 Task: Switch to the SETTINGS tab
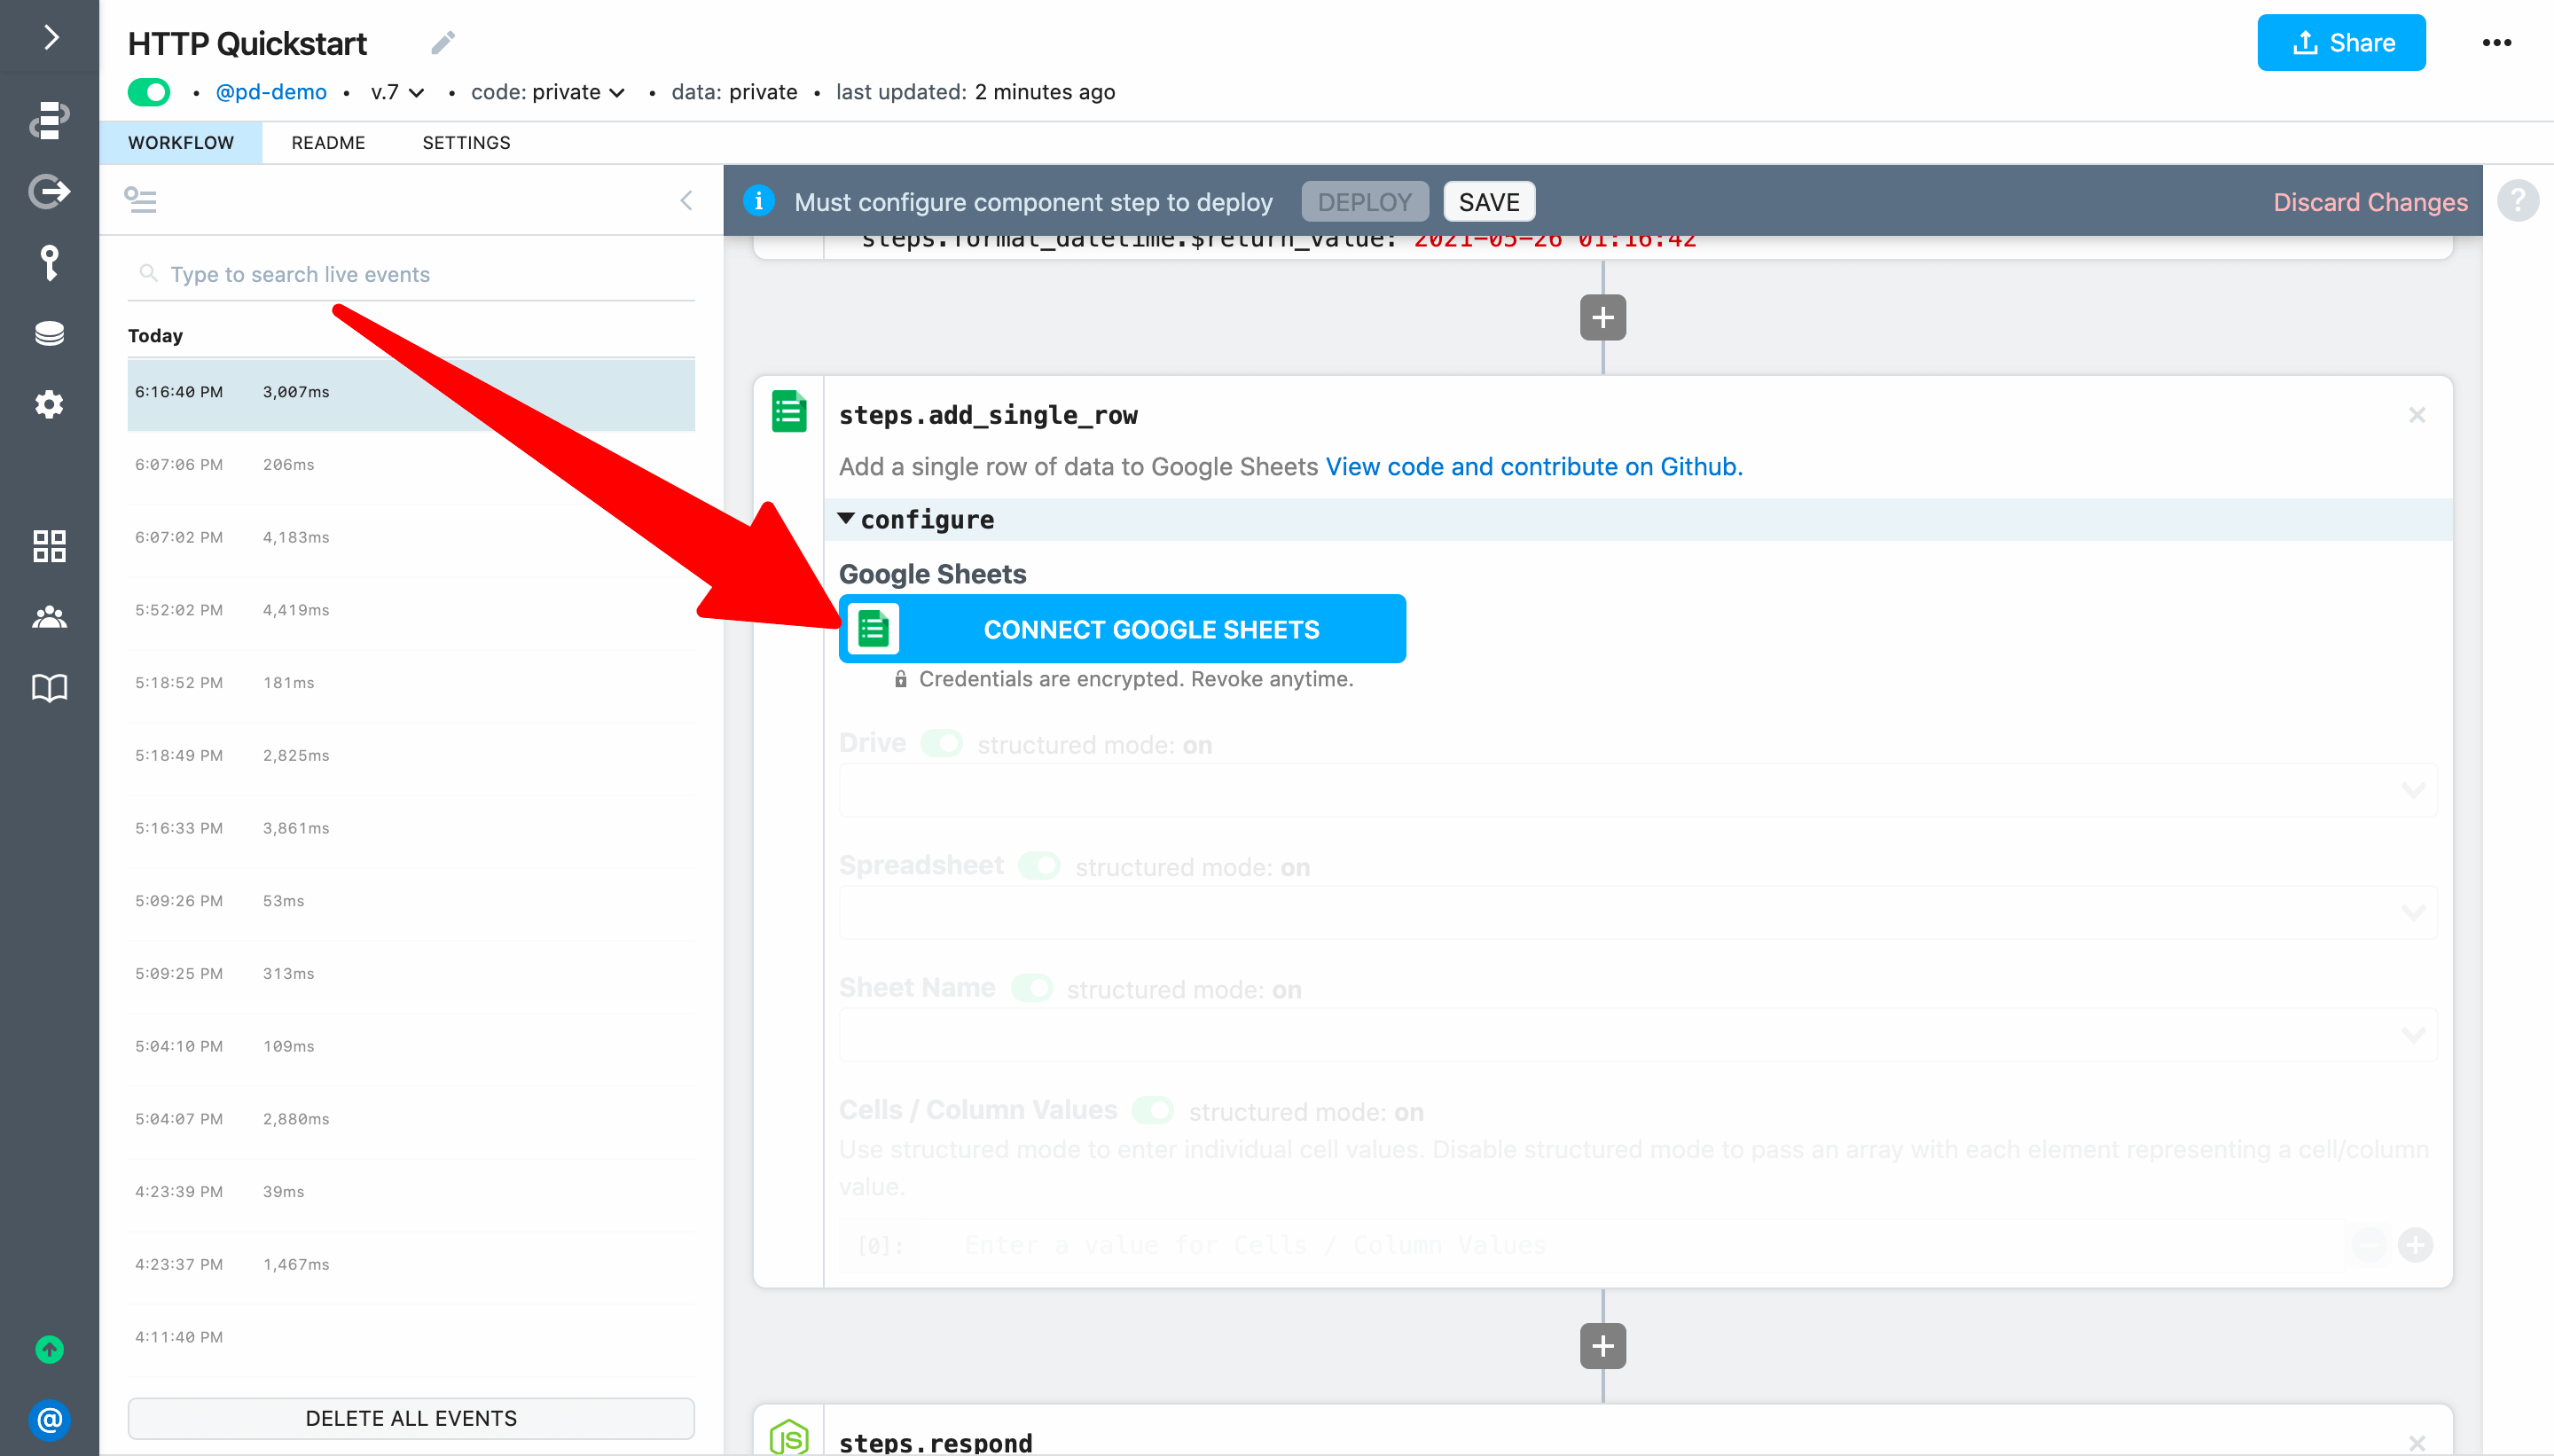coord(466,143)
